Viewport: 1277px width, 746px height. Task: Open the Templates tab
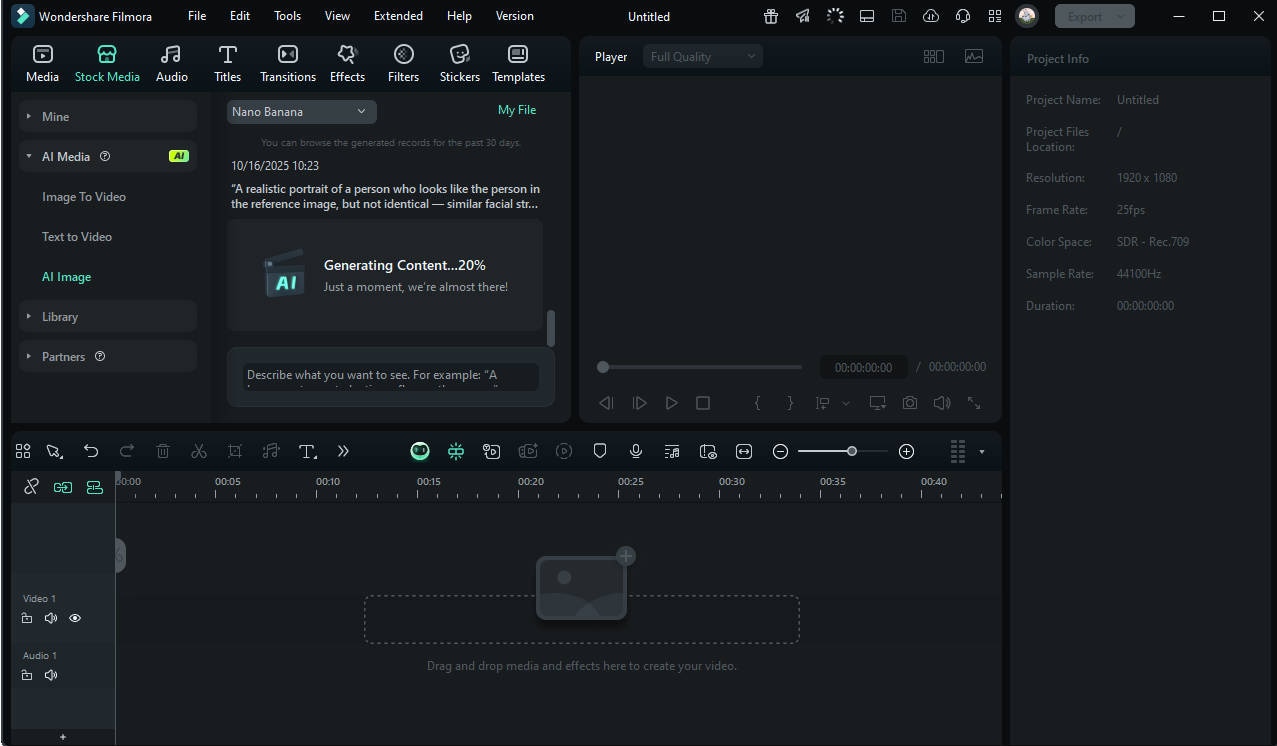click(x=518, y=63)
